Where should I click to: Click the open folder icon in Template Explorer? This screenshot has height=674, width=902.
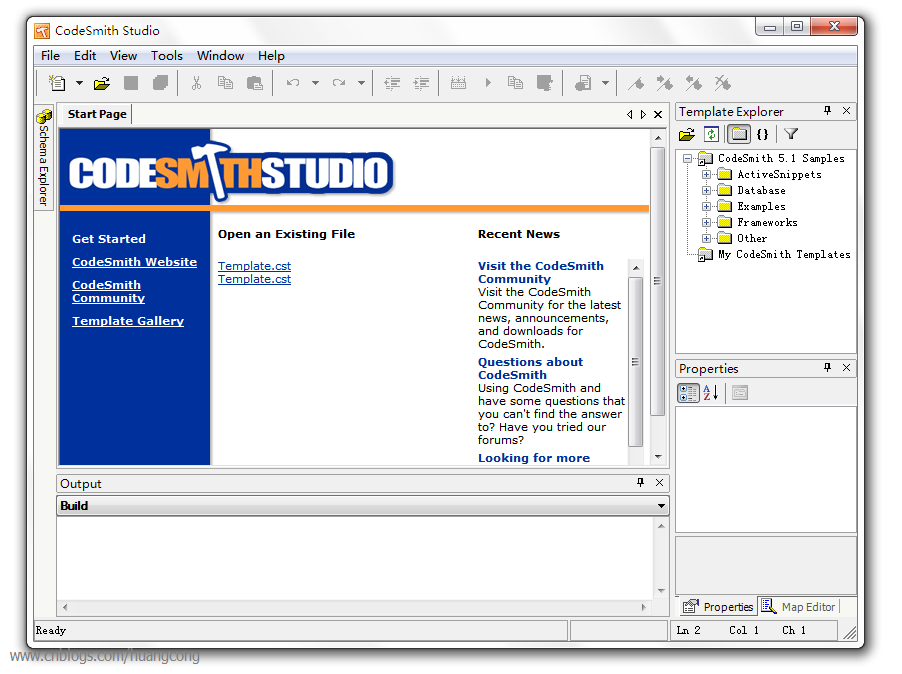[686, 134]
